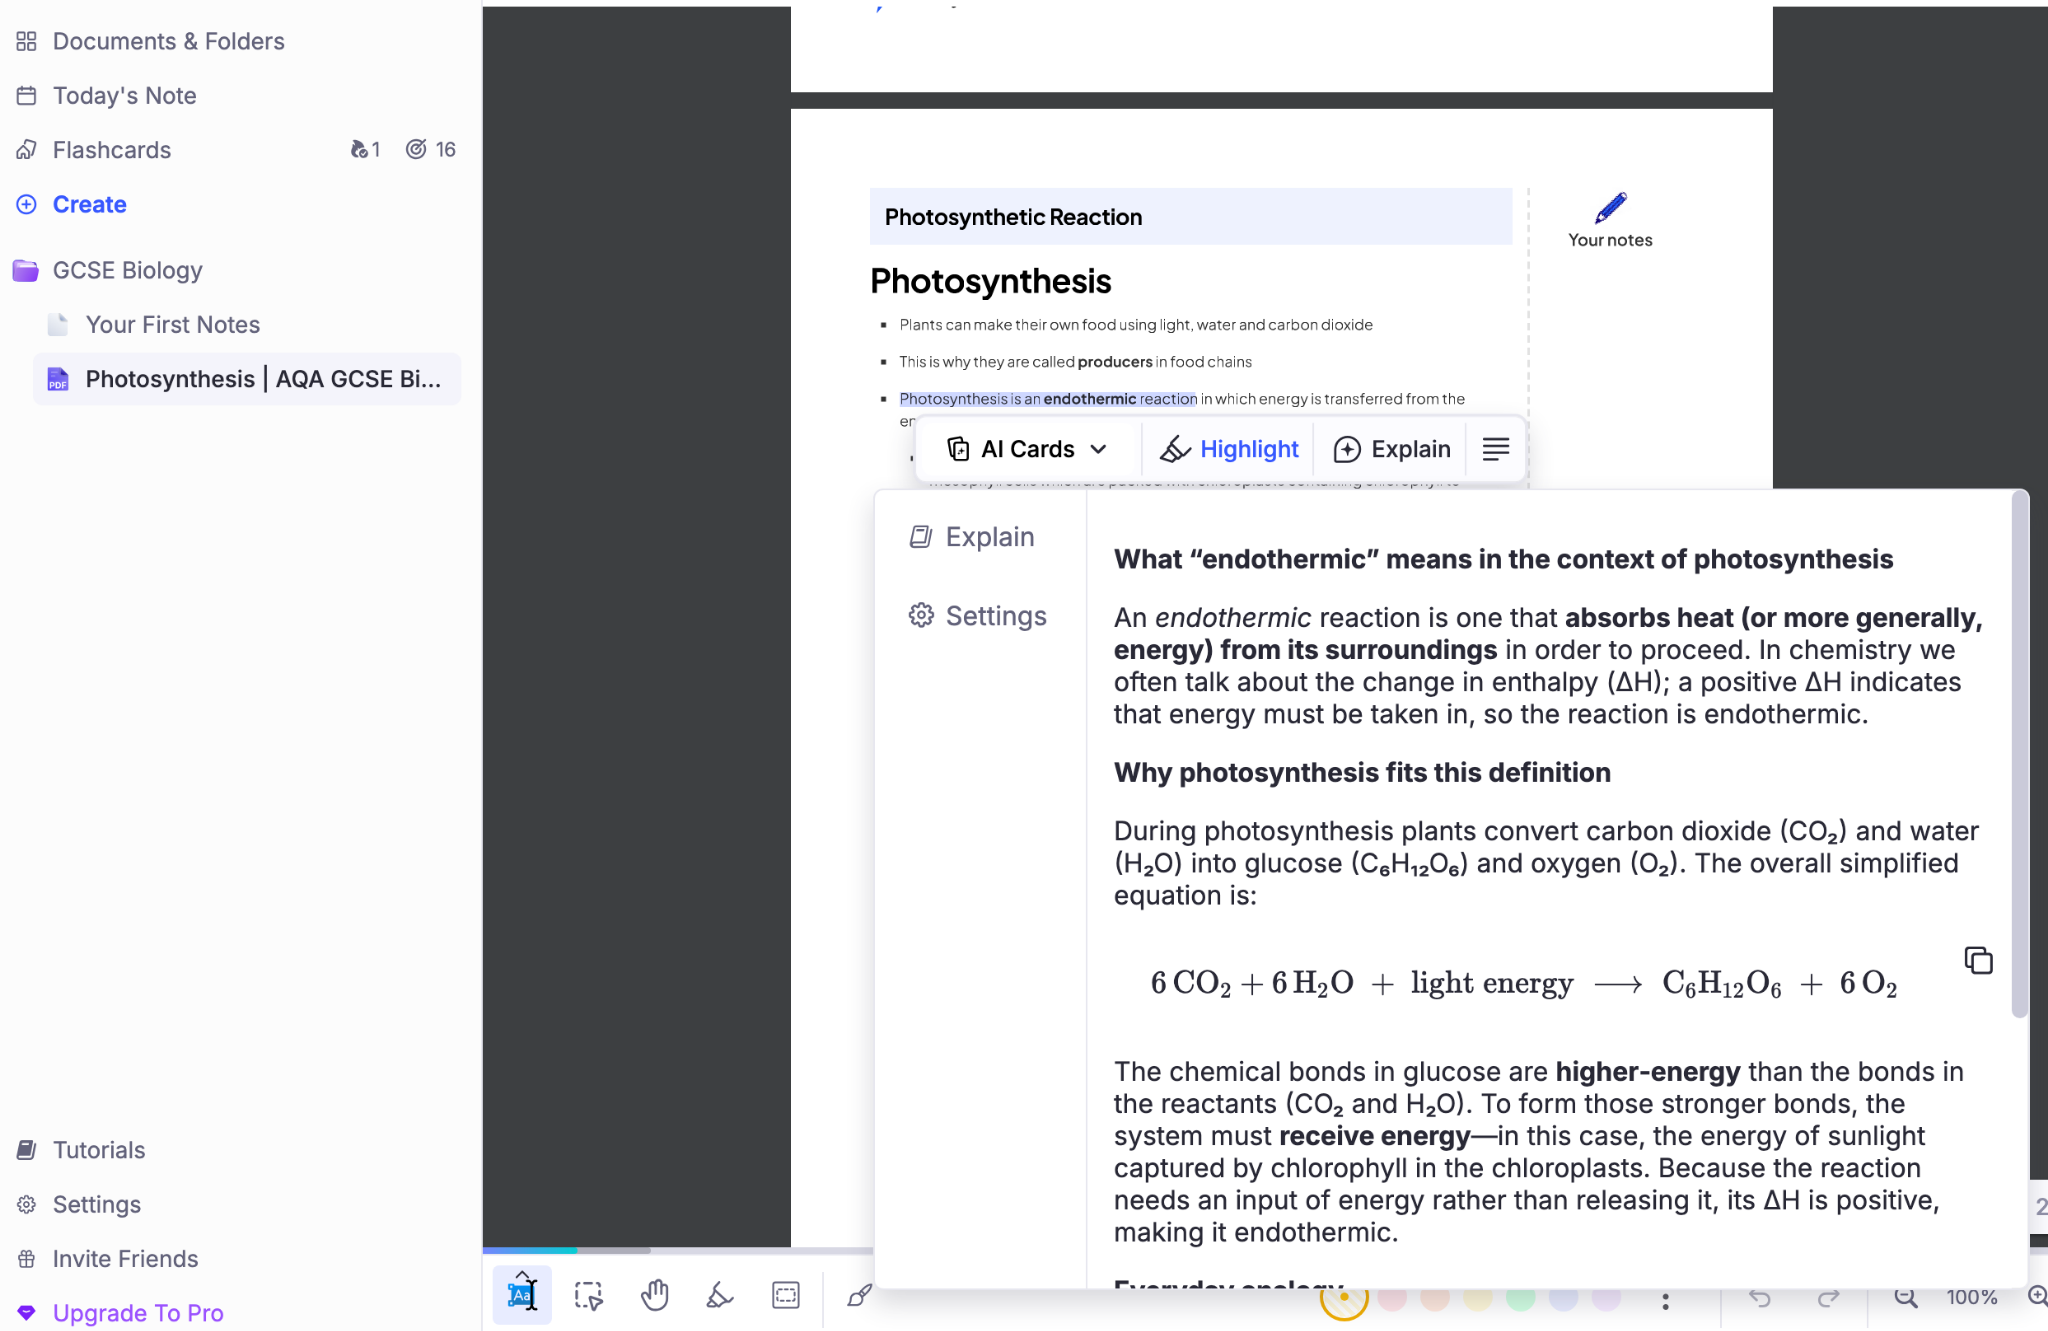Click the Documents & Folders grid icon
This screenshot has width=2048, height=1331.
click(26, 41)
